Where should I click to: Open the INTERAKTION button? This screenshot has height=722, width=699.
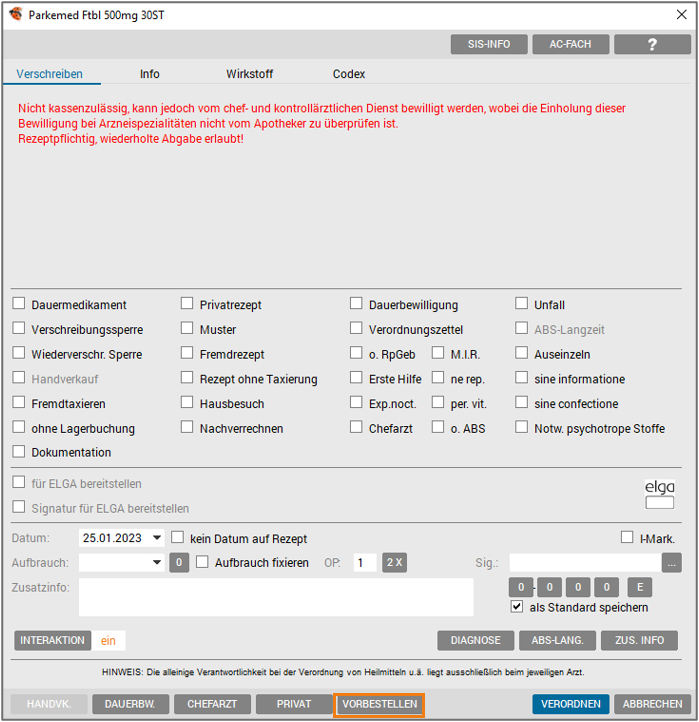point(52,640)
